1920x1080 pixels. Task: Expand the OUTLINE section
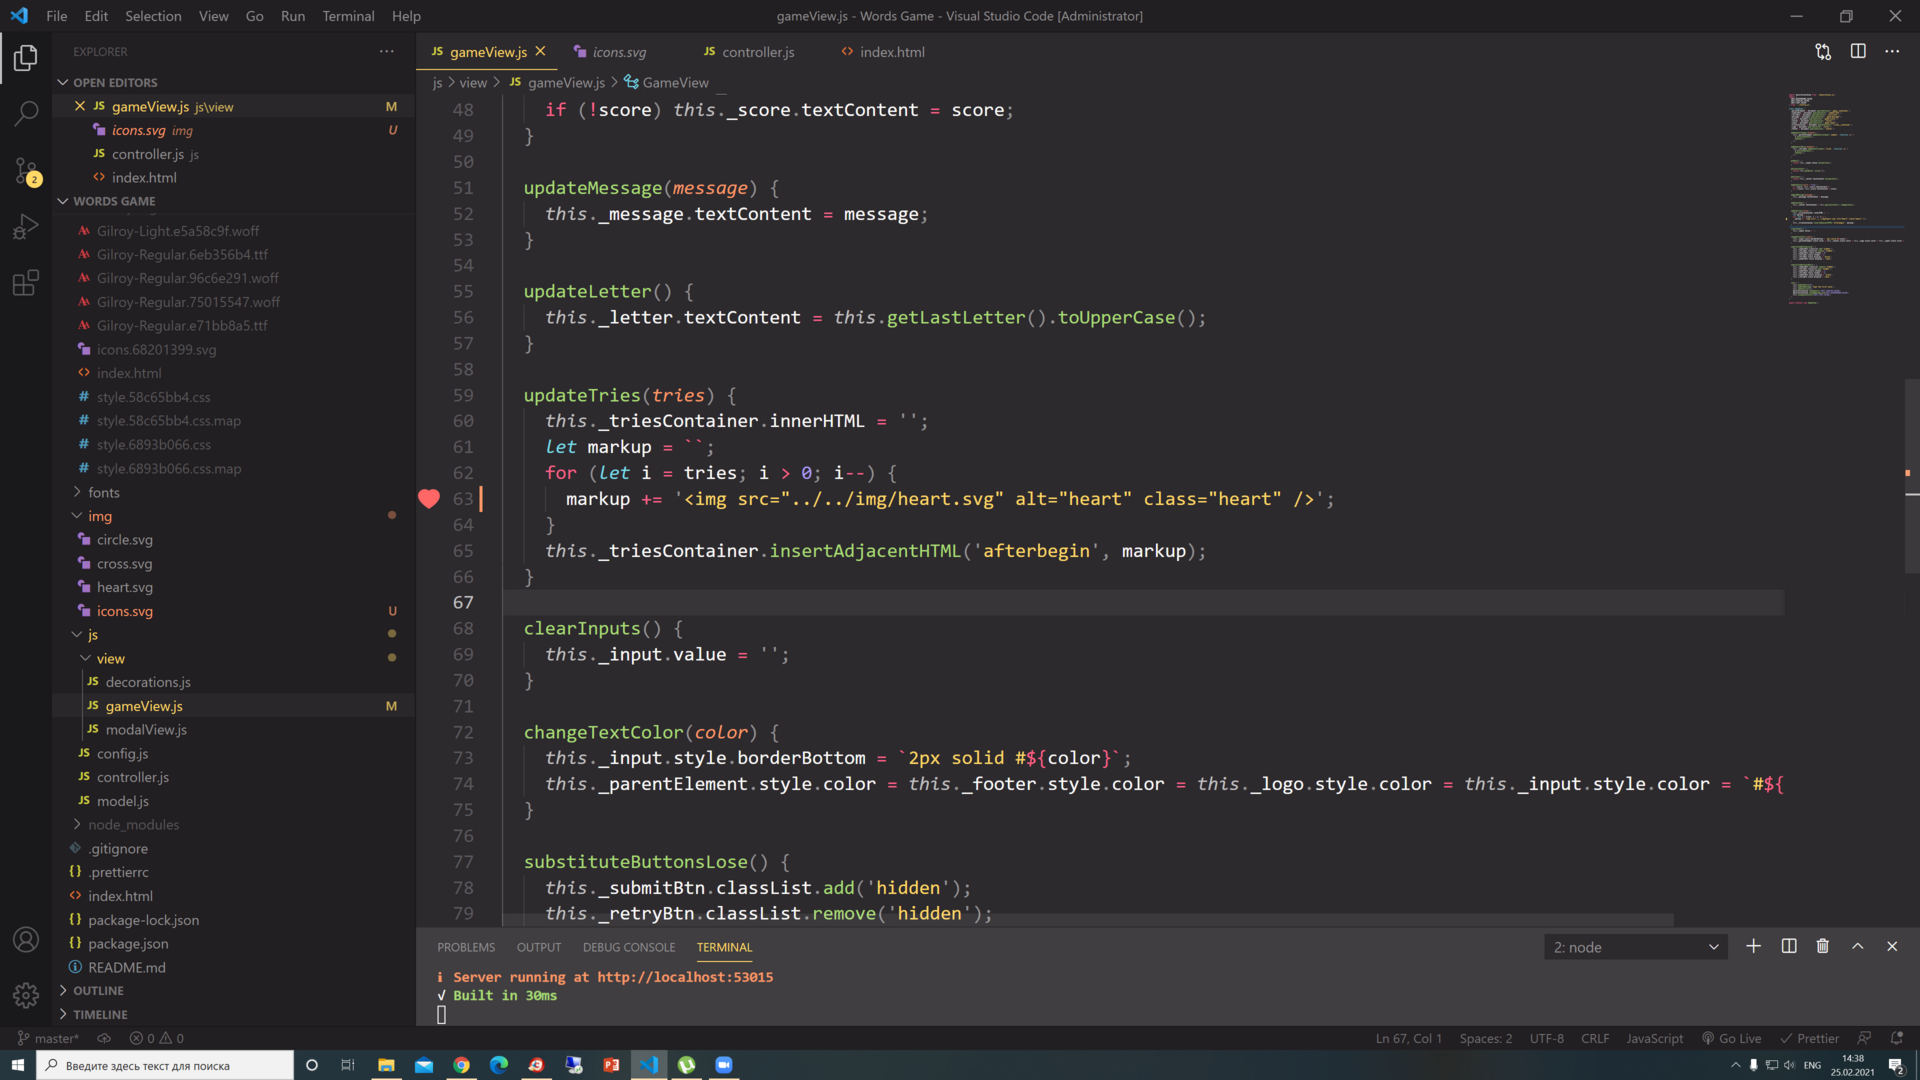click(98, 990)
